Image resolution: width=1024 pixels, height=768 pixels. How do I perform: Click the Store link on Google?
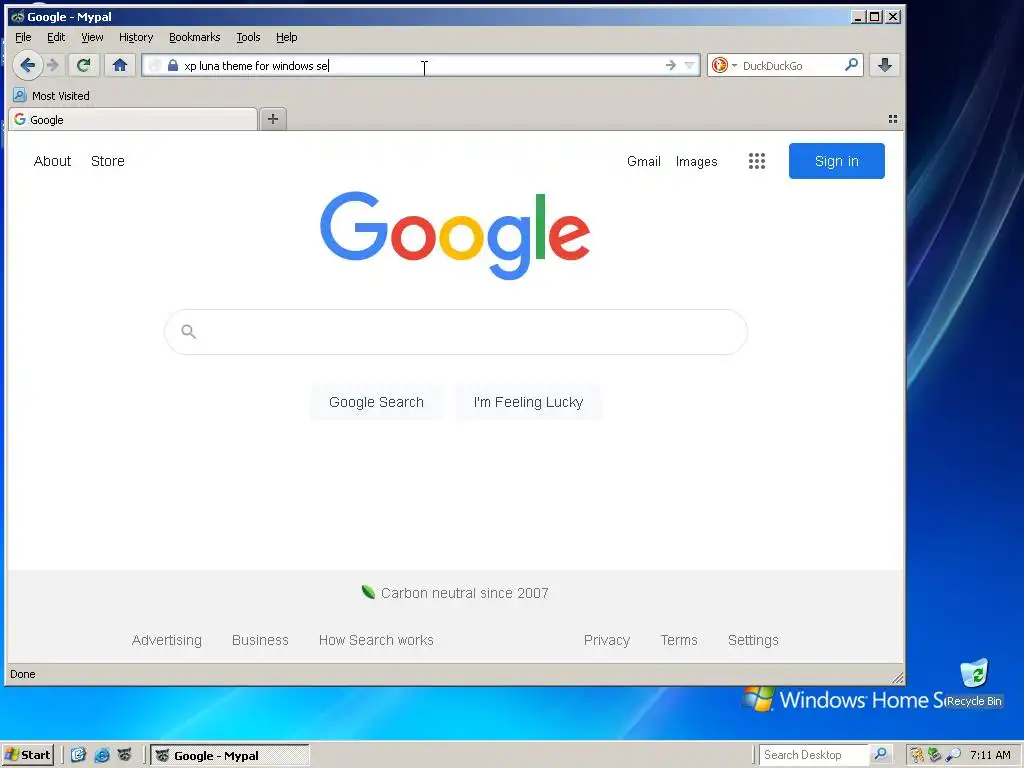point(108,161)
